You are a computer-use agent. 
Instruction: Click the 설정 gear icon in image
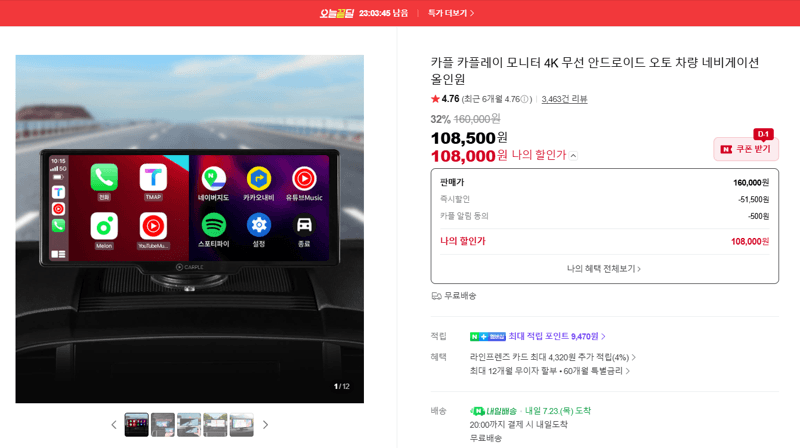[259, 225]
